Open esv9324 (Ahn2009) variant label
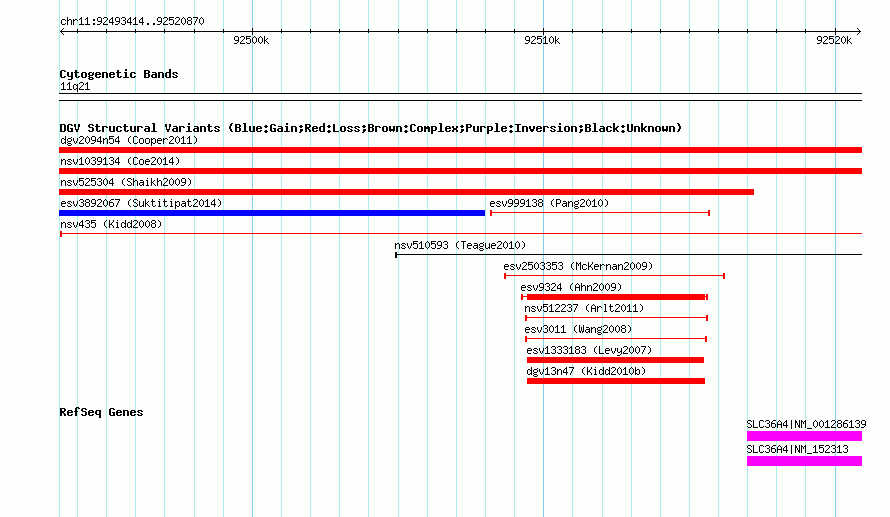Screen dimensions: 890x517 pos(571,287)
